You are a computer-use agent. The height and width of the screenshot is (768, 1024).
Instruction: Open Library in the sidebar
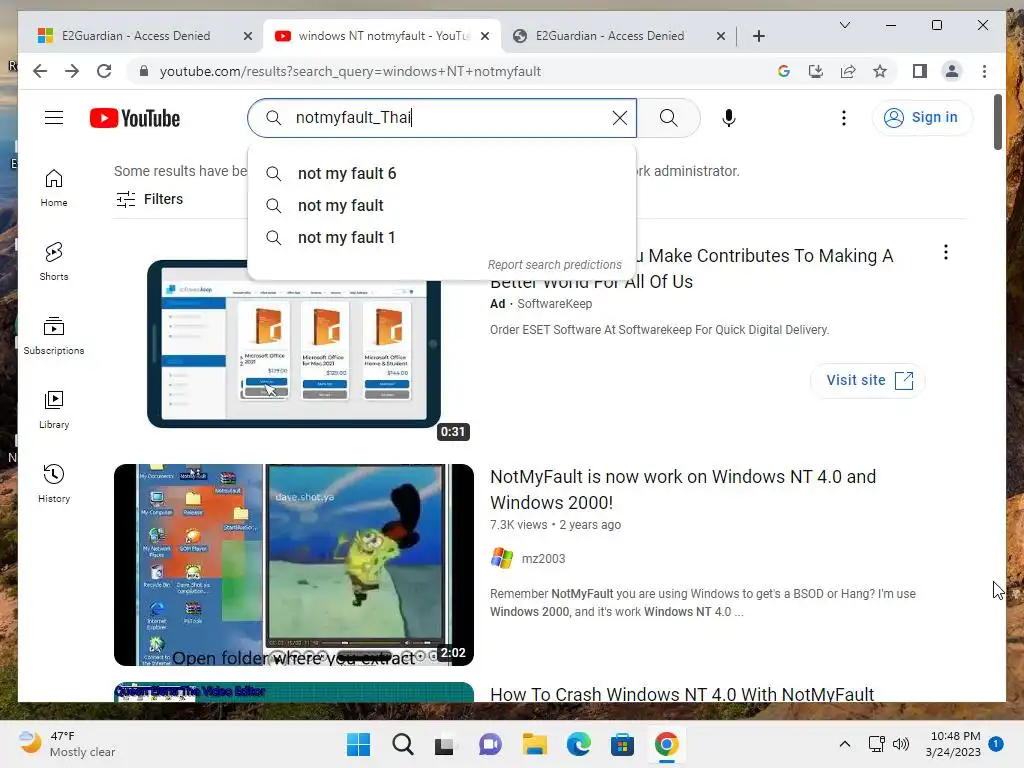pyautogui.click(x=54, y=409)
